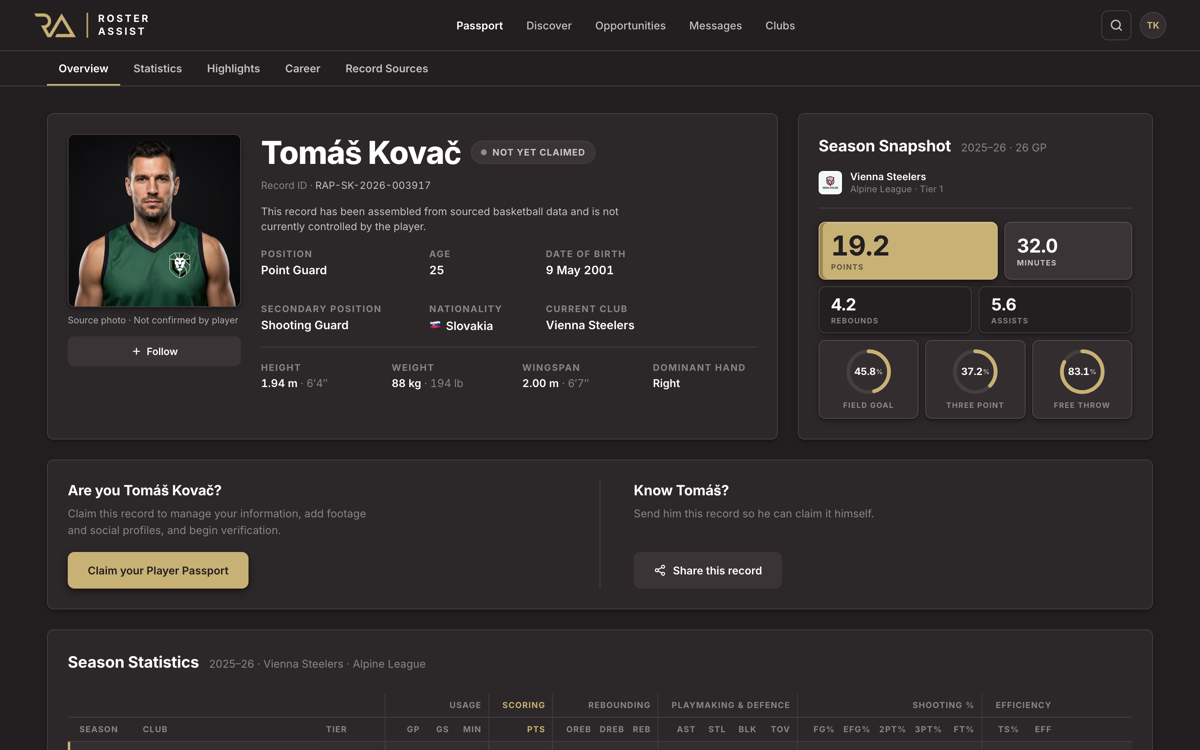Click the PTS column header

[x=536, y=729]
